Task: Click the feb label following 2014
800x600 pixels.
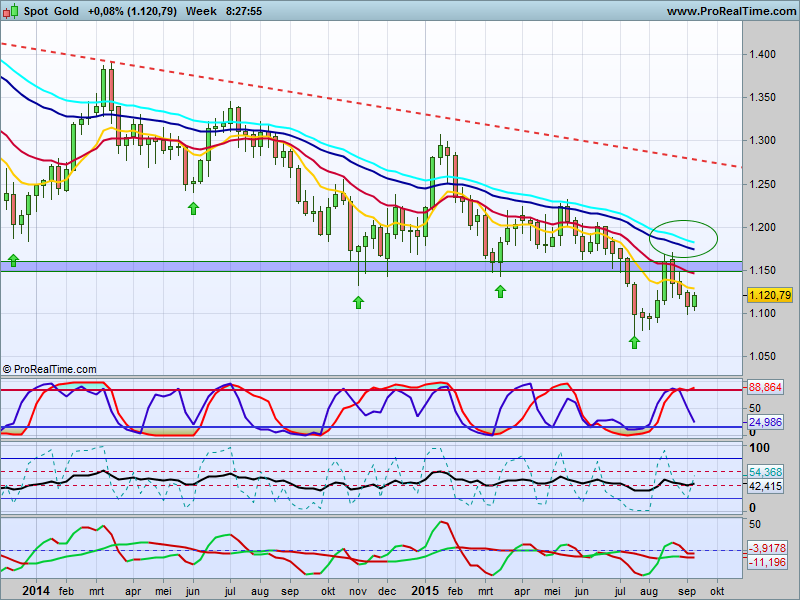Action: pyautogui.click(x=66, y=591)
